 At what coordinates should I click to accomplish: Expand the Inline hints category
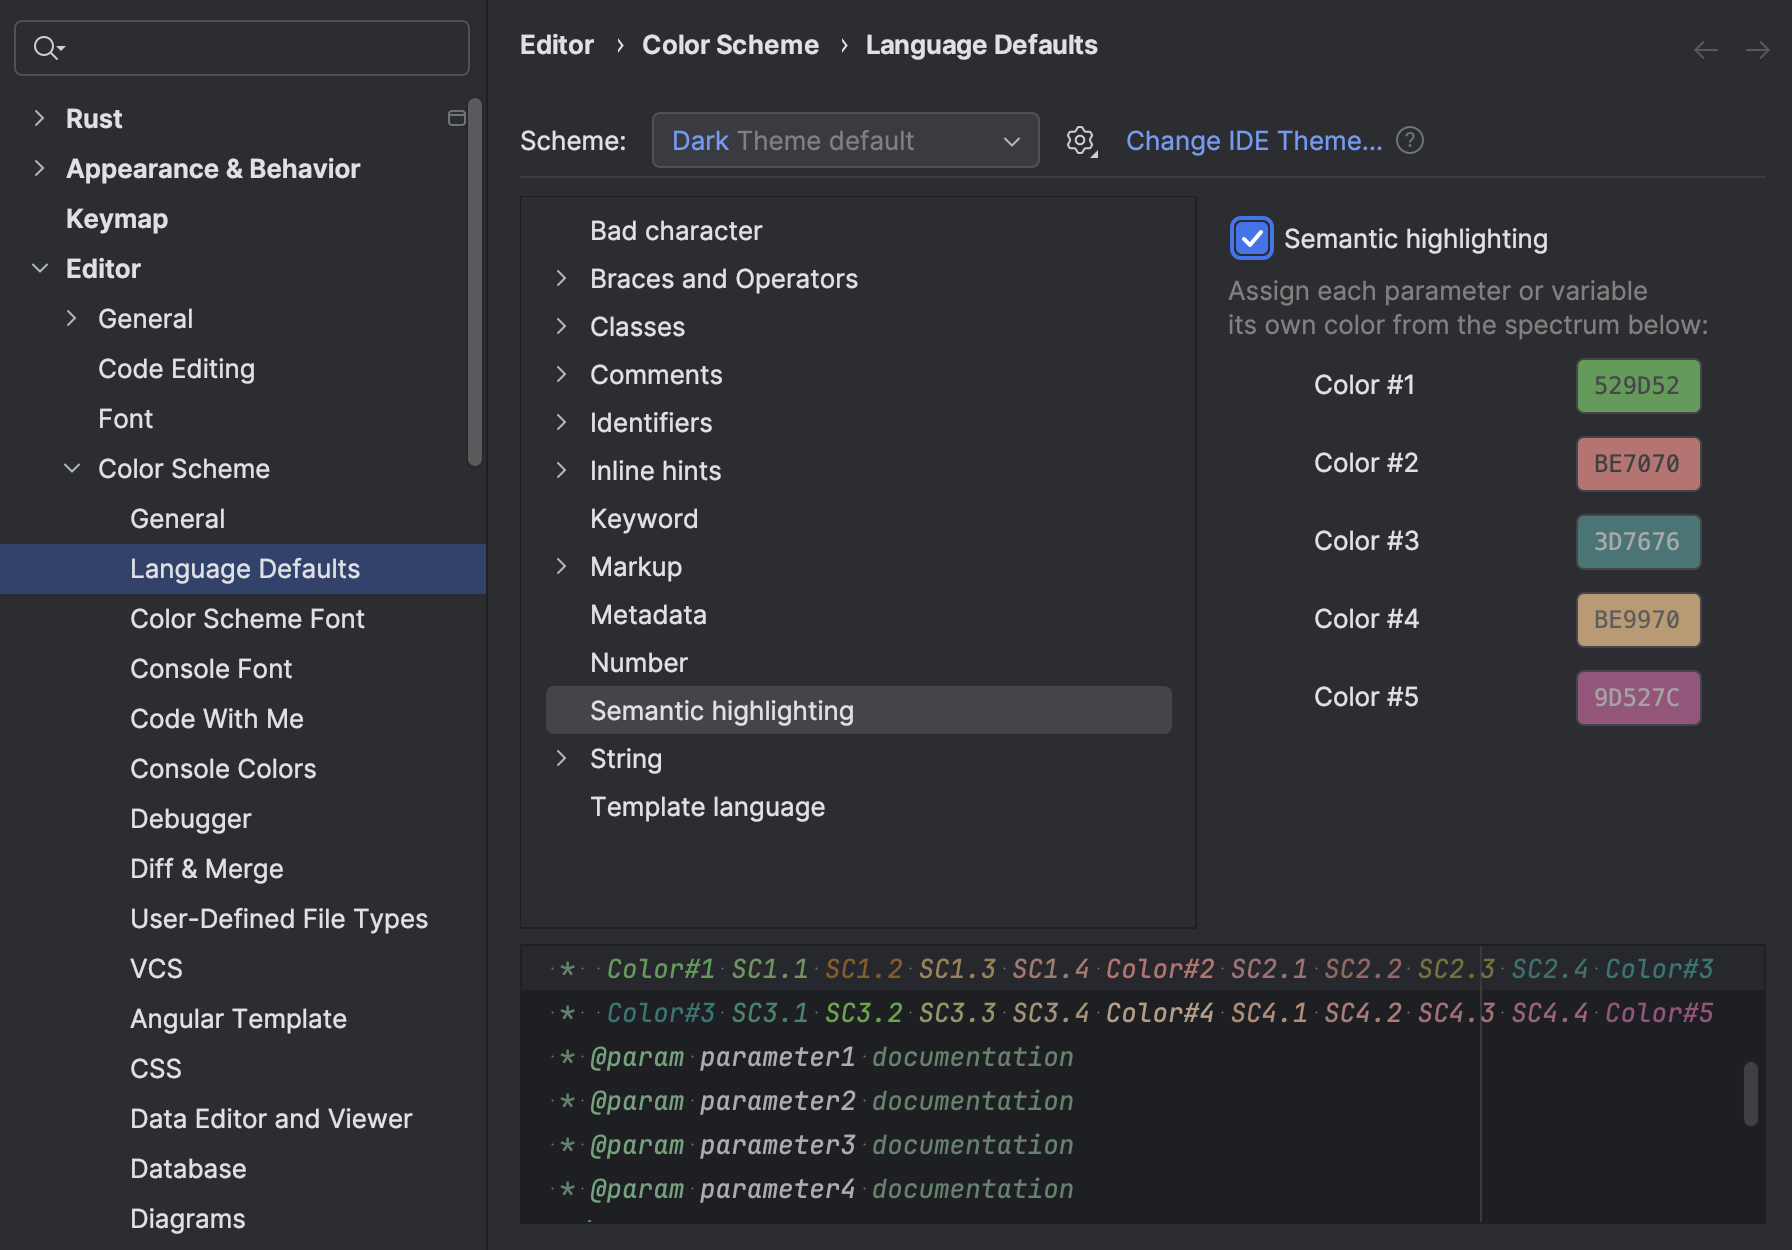(561, 470)
